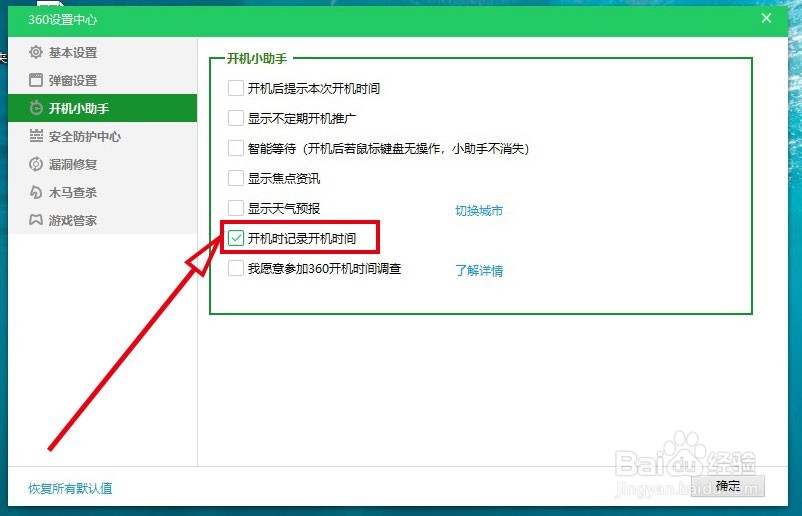Go to 安全防护中心 settings
The image size is (802, 516).
point(102,136)
